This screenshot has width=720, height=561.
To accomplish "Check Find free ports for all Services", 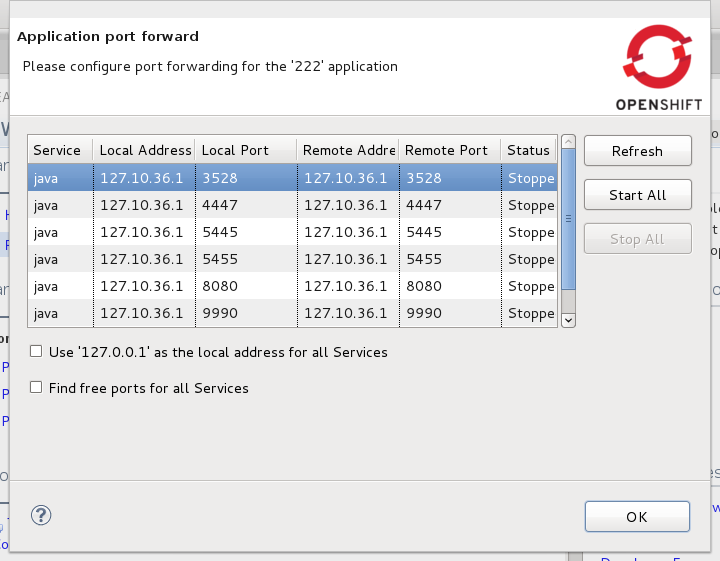I will 37,387.
